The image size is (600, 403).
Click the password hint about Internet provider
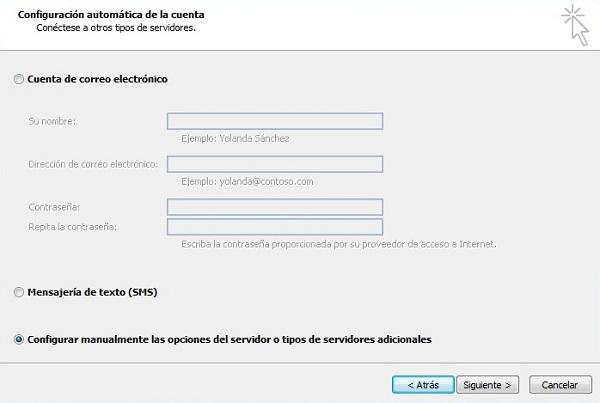338,244
